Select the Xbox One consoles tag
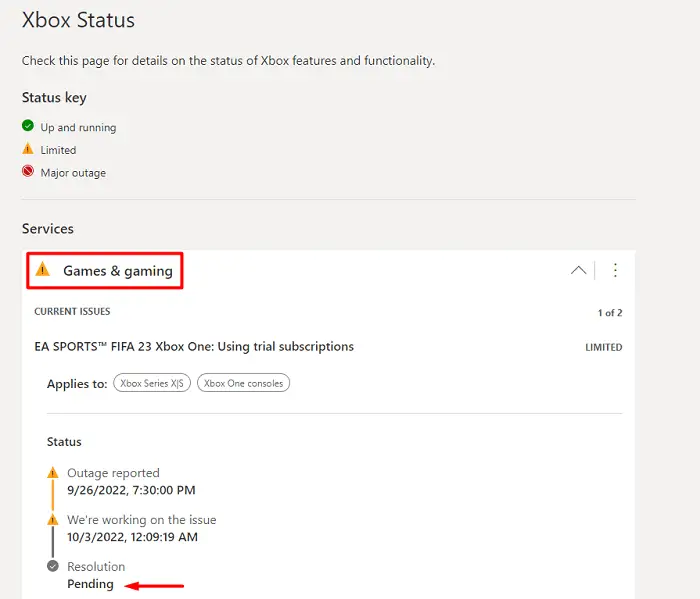Viewport: 700px width, 599px height. [243, 383]
